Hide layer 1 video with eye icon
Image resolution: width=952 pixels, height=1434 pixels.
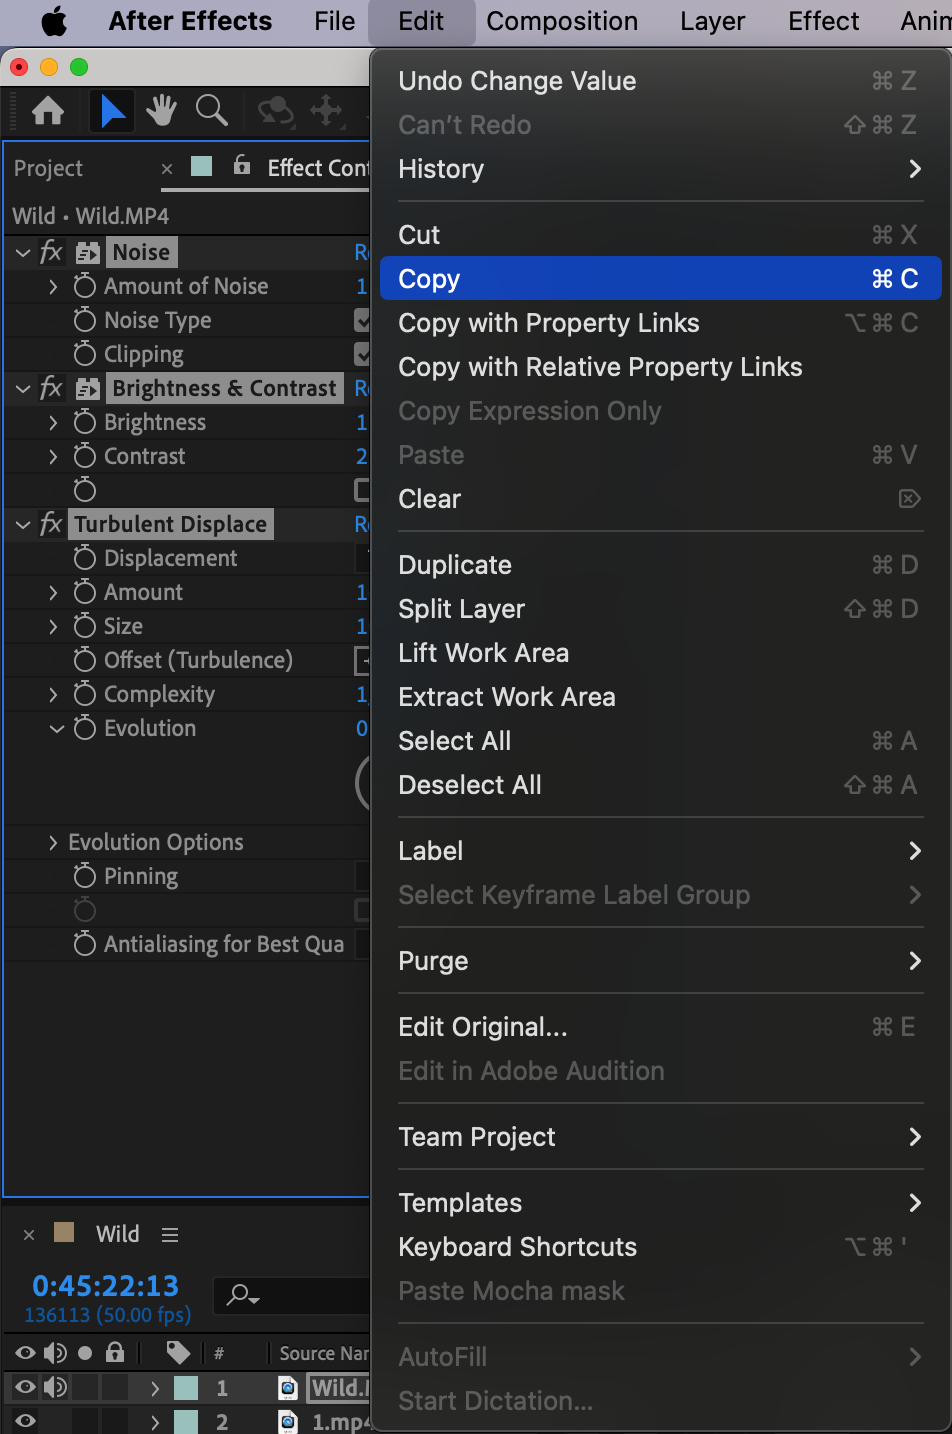(25, 1387)
